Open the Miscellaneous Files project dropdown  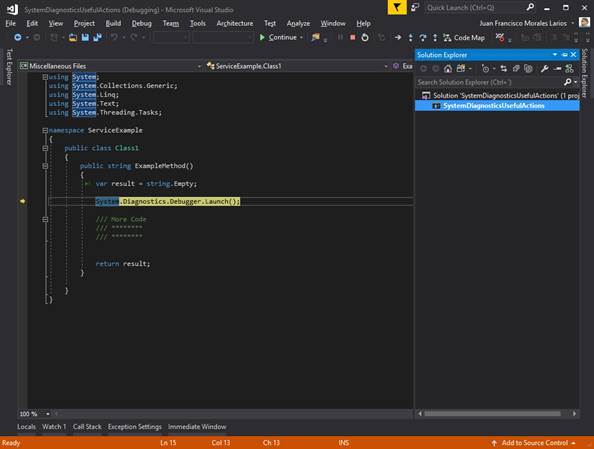click(110, 66)
